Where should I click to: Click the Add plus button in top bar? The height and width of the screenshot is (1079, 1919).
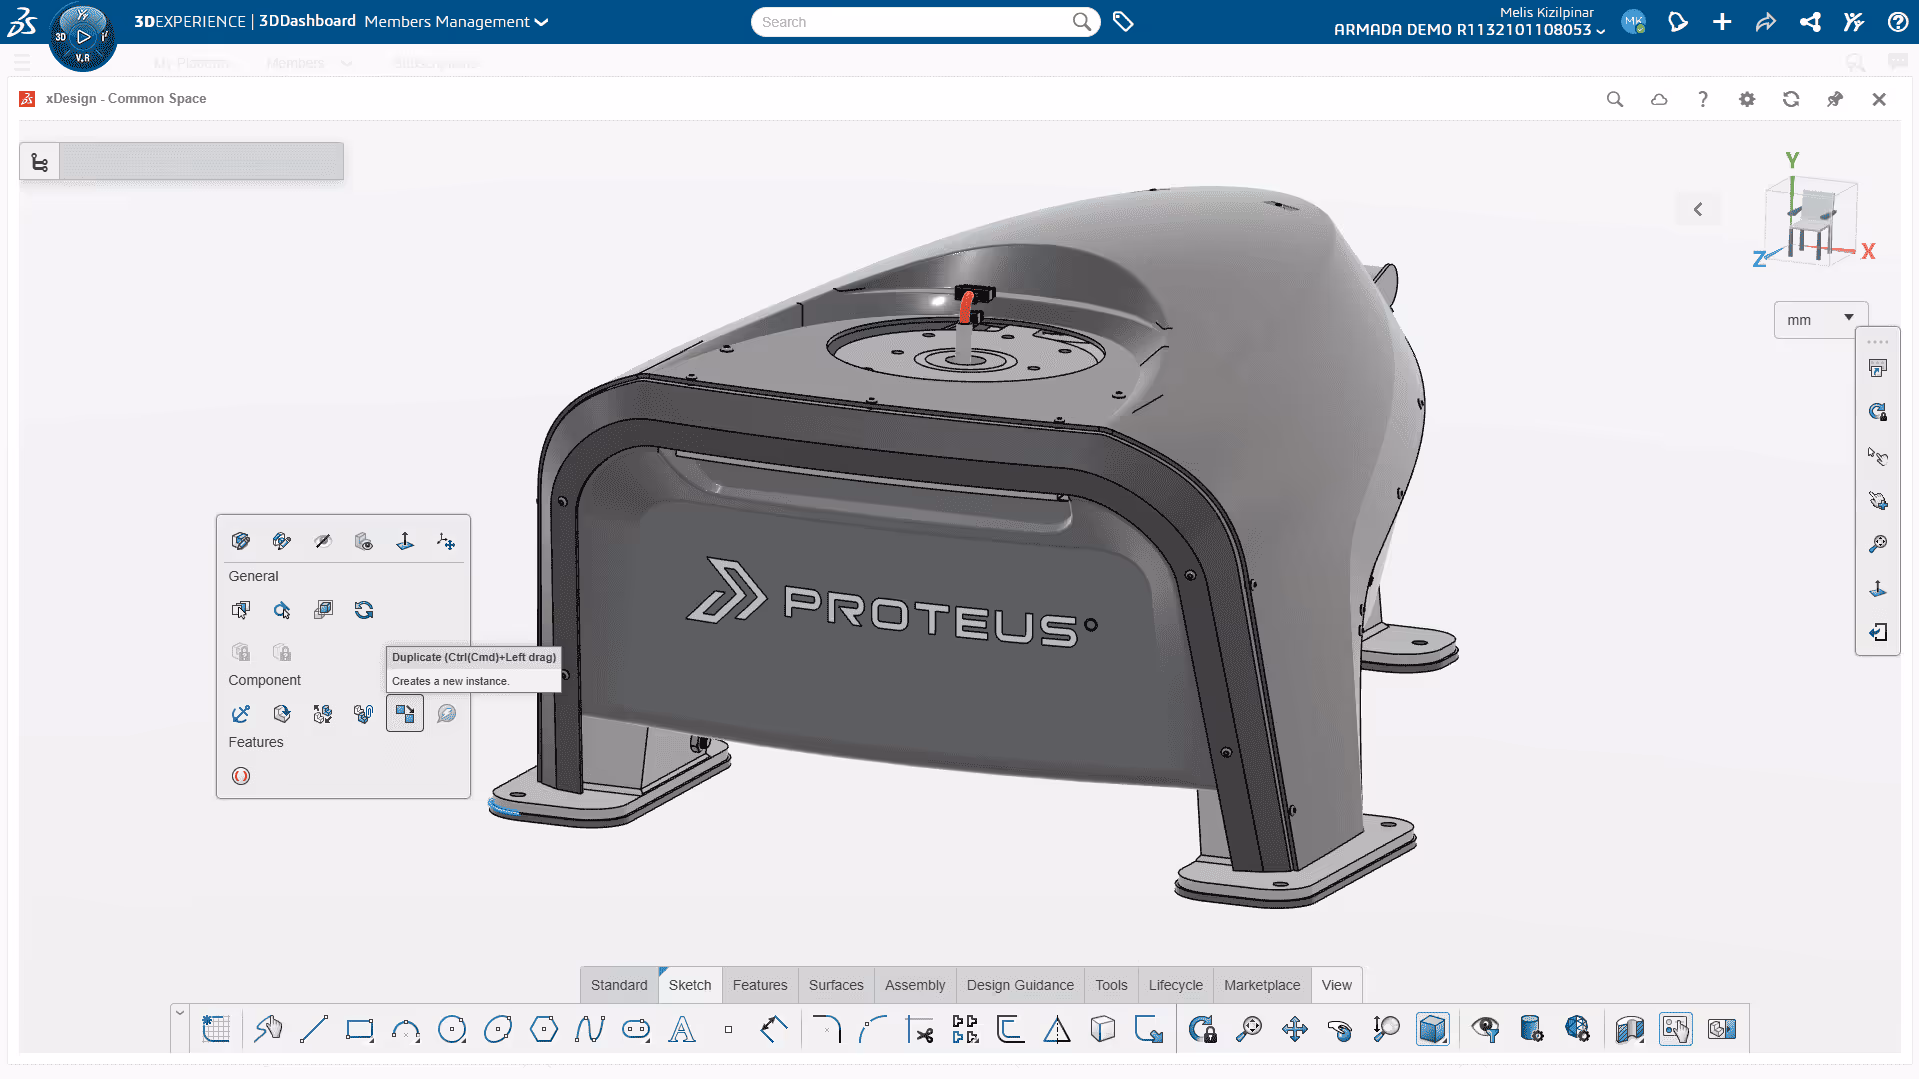click(x=1722, y=22)
